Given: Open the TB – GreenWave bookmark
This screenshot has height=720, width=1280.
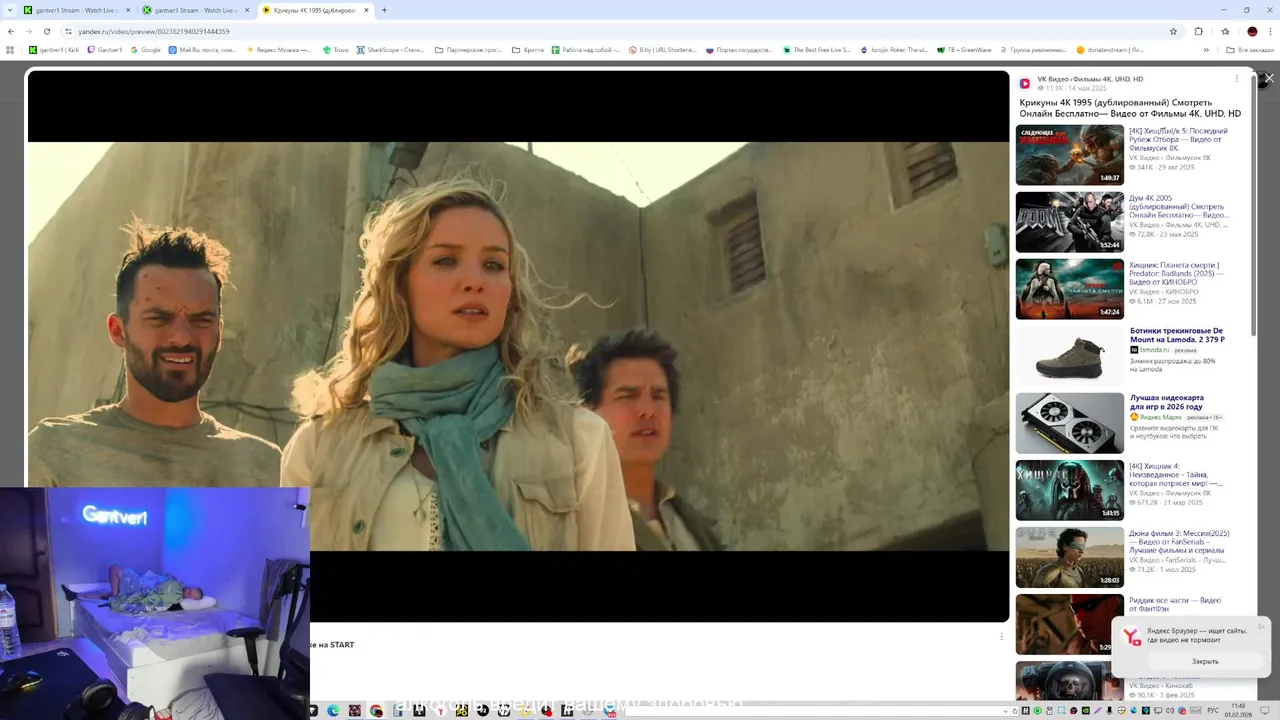Looking at the screenshot, I should coord(963,49).
